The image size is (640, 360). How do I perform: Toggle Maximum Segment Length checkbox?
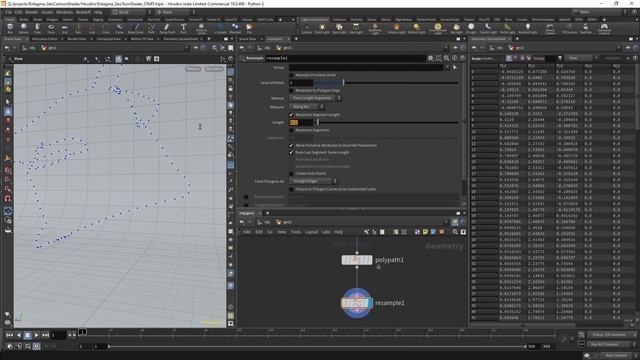click(x=291, y=115)
